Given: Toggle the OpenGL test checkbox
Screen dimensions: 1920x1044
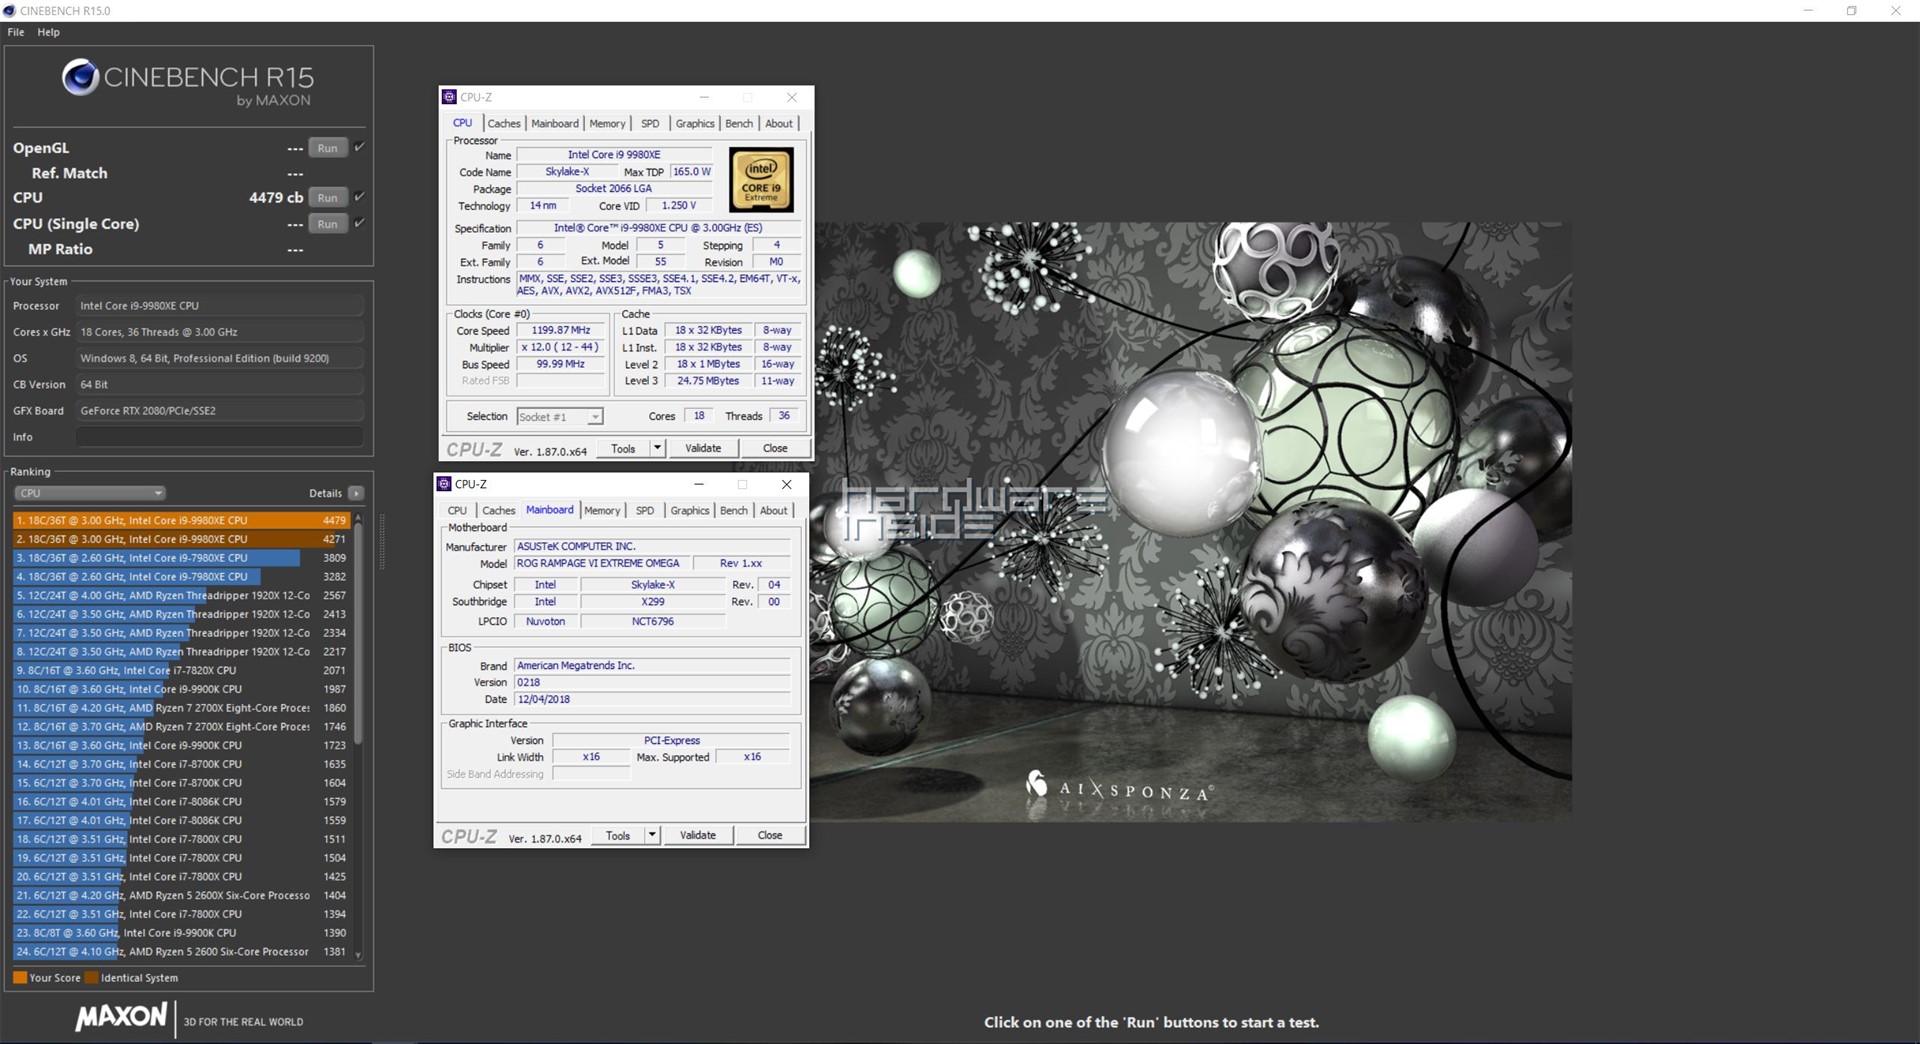Looking at the screenshot, I should [360, 147].
